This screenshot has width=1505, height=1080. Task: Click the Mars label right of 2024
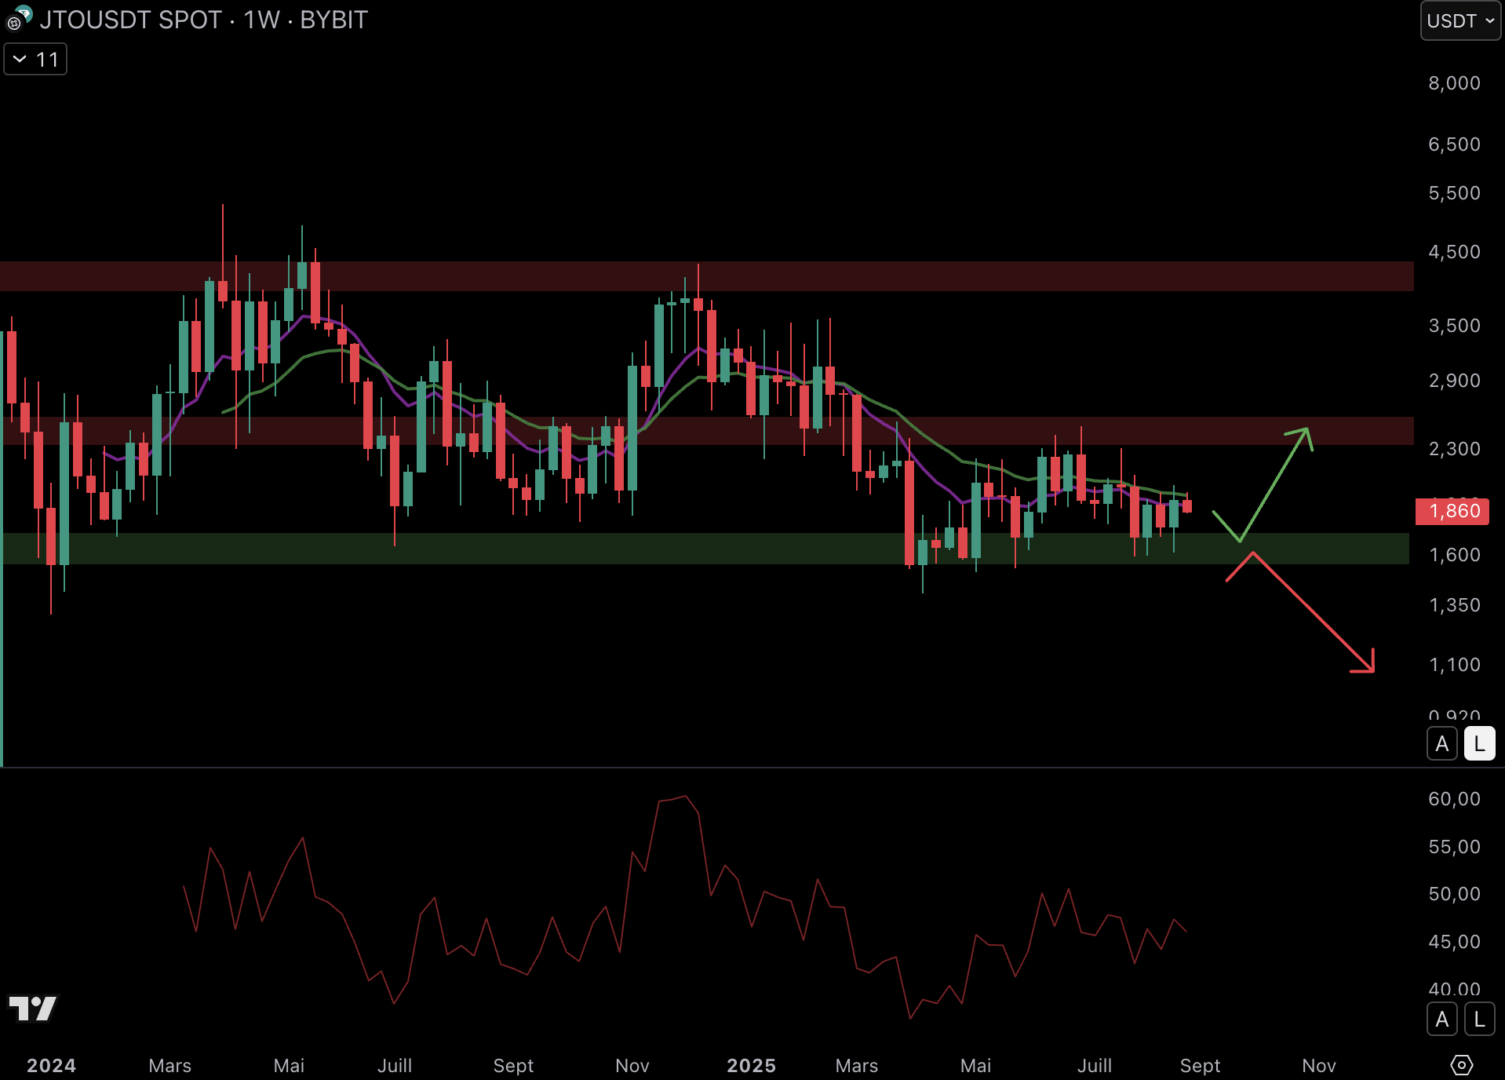click(170, 1066)
